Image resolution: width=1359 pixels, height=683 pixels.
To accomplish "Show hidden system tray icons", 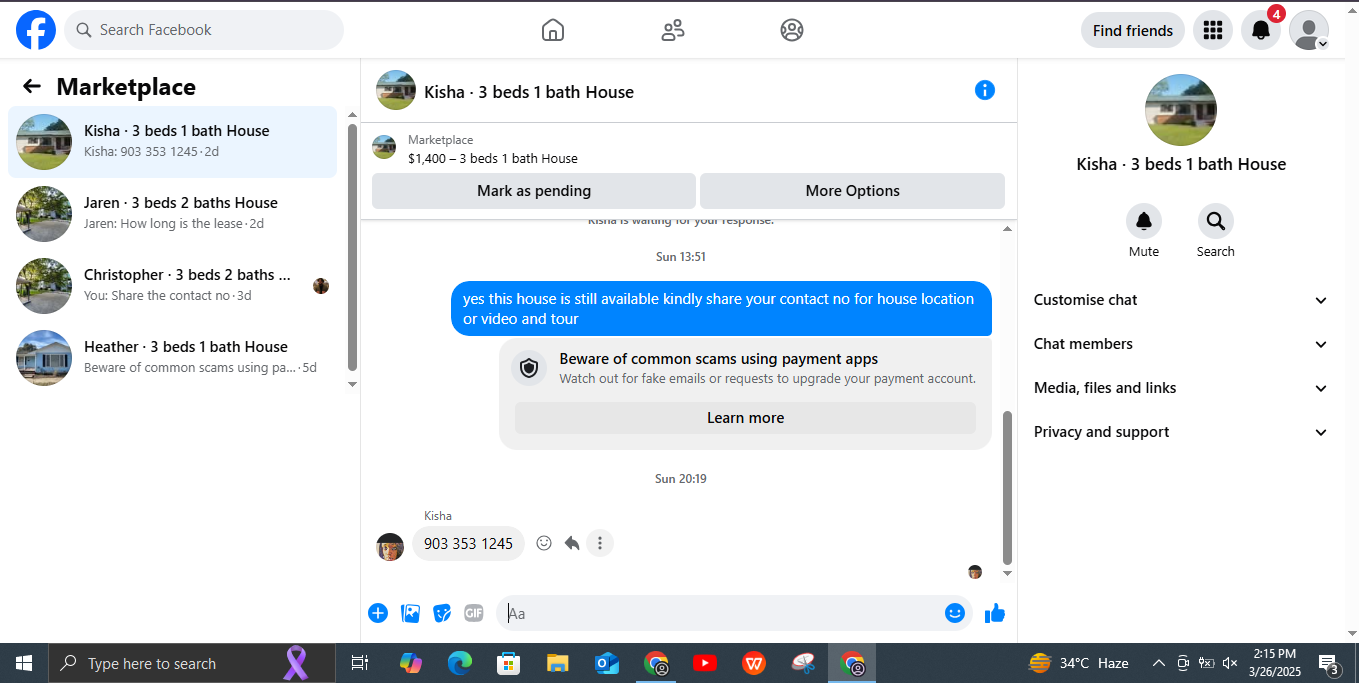I will click(x=1159, y=663).
